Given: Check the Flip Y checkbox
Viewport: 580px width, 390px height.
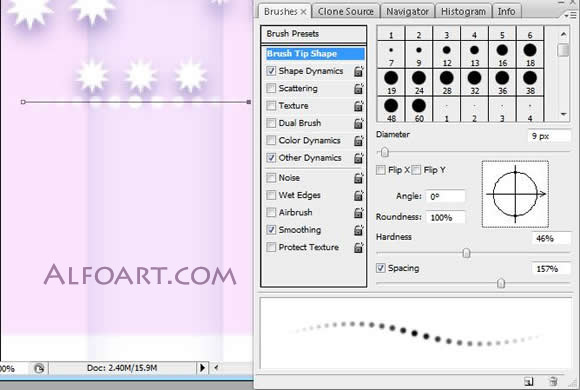Looking at the screenshot, I should pos(416,170).
